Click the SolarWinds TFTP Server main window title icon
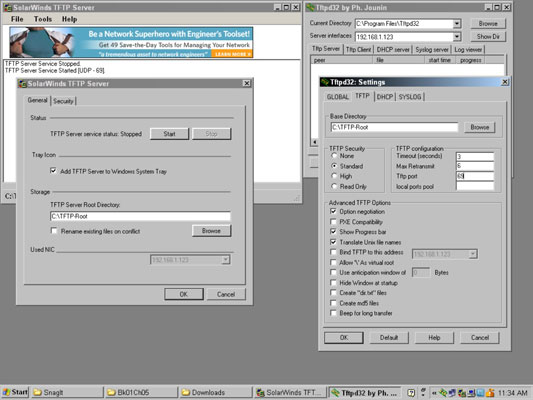 pos(7,7)
